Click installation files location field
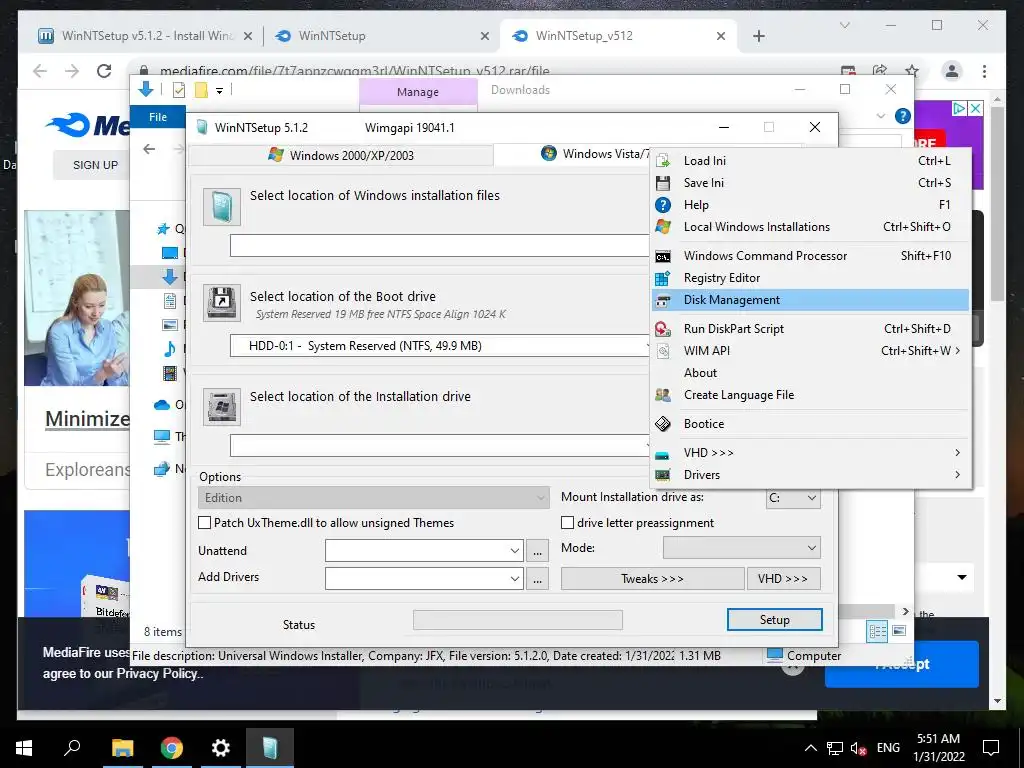Screen dimensions: 1024x768 (440, 246)
